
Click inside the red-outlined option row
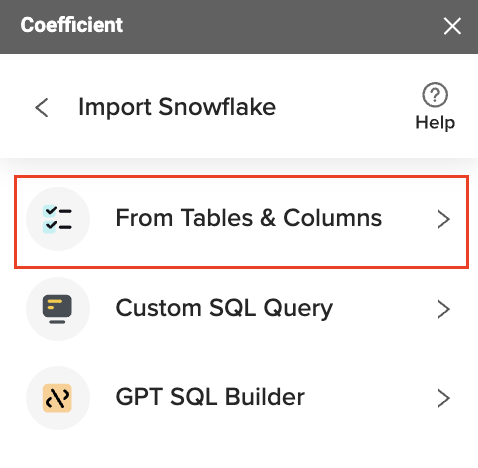[241, 222]
